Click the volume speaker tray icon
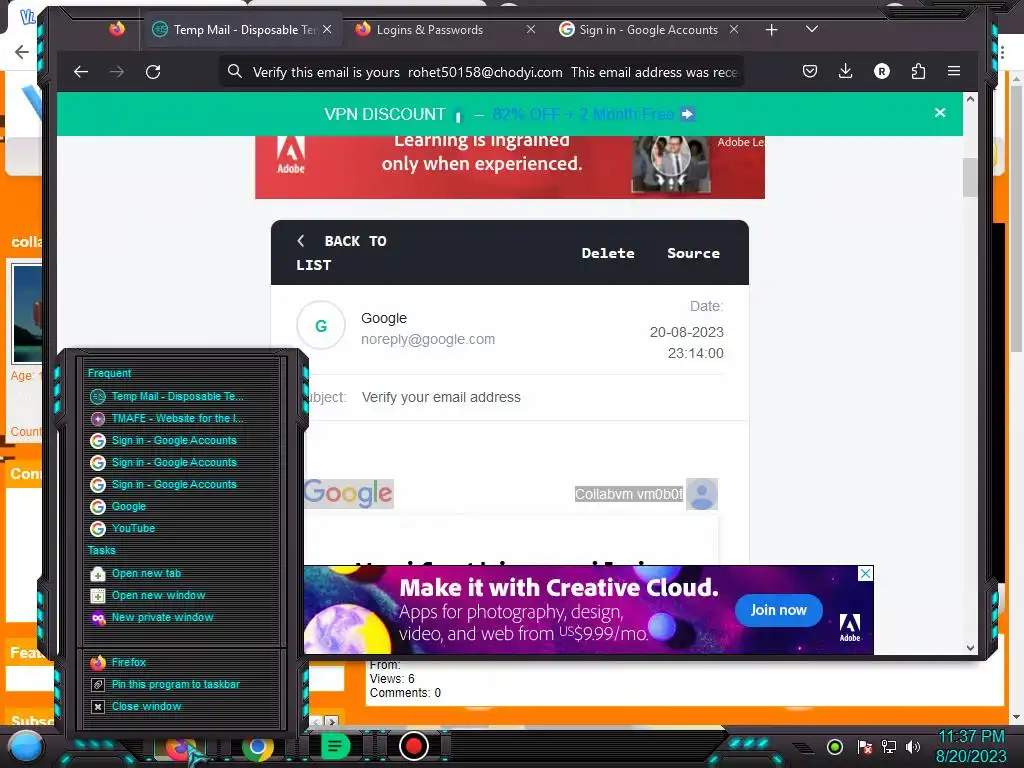The image size is (1024, 768). tap(913, 746)
